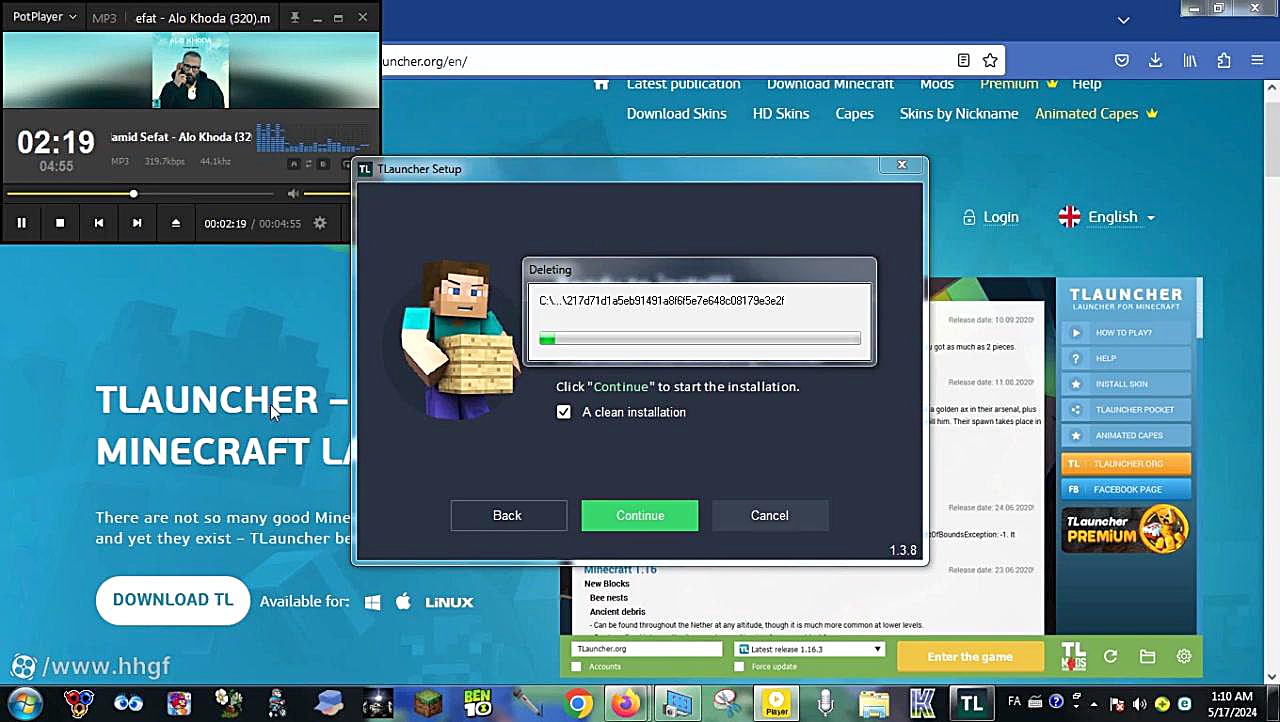
Task: Pin PotPlayer window on top
Action: (x=294, y=17)
